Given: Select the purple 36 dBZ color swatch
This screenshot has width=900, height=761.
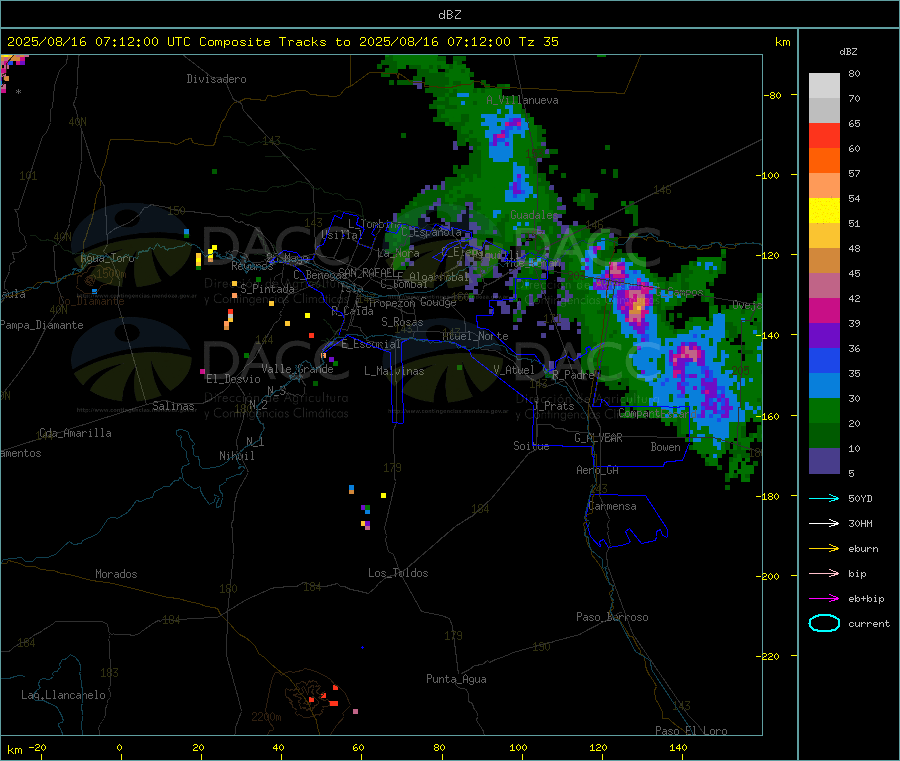Looking at the screenshot, I should point(824,336).
